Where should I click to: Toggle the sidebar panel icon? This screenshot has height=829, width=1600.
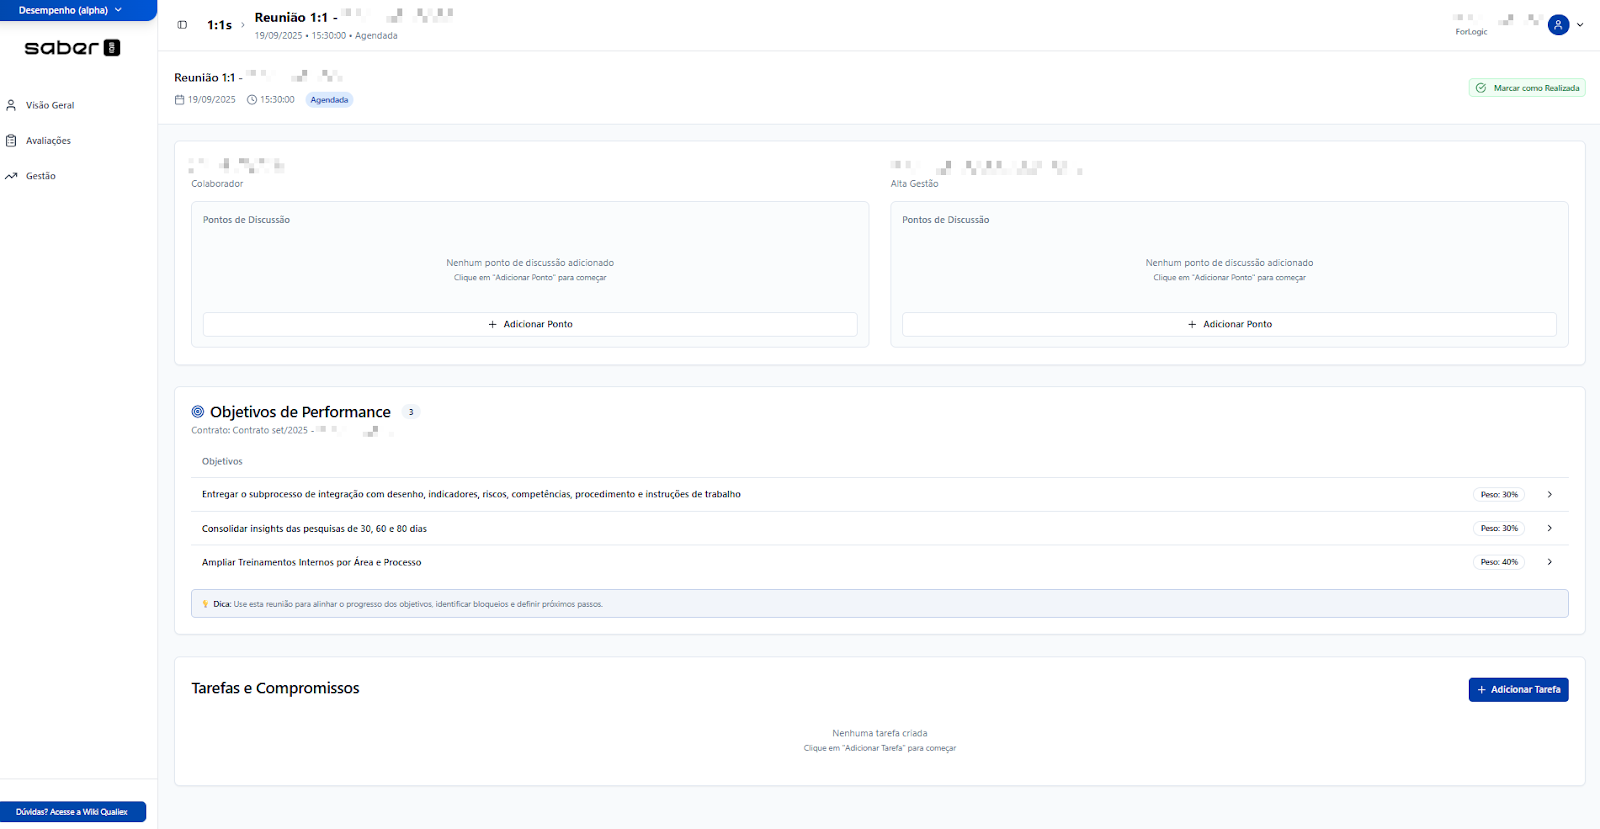(182, 25)
